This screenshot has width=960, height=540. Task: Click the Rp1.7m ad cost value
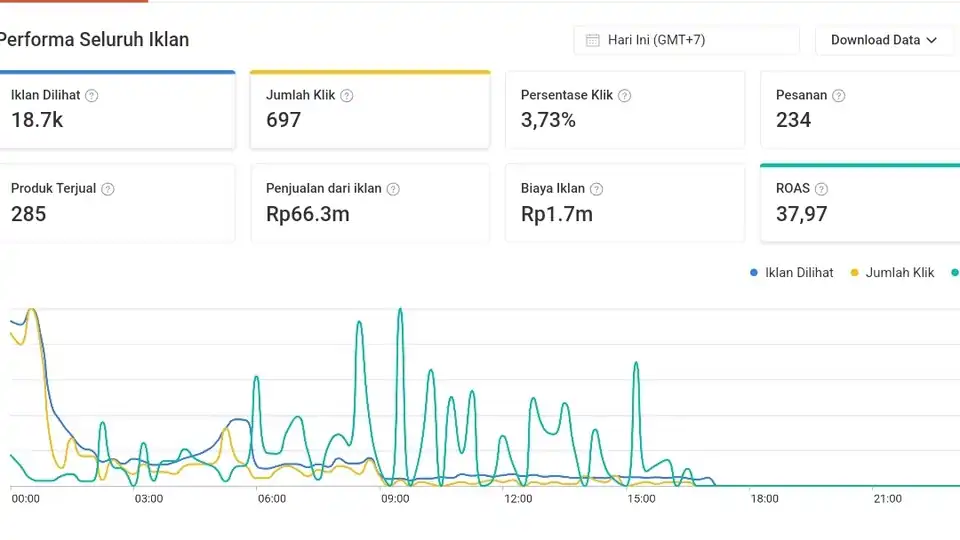[557, 214]
